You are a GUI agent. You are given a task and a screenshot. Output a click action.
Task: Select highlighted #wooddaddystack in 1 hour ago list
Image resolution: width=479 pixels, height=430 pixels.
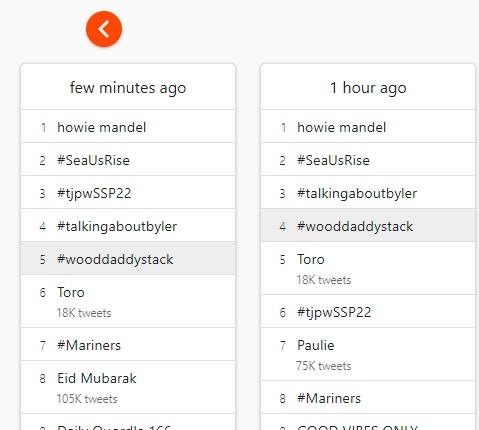click(x=368, y=225)
